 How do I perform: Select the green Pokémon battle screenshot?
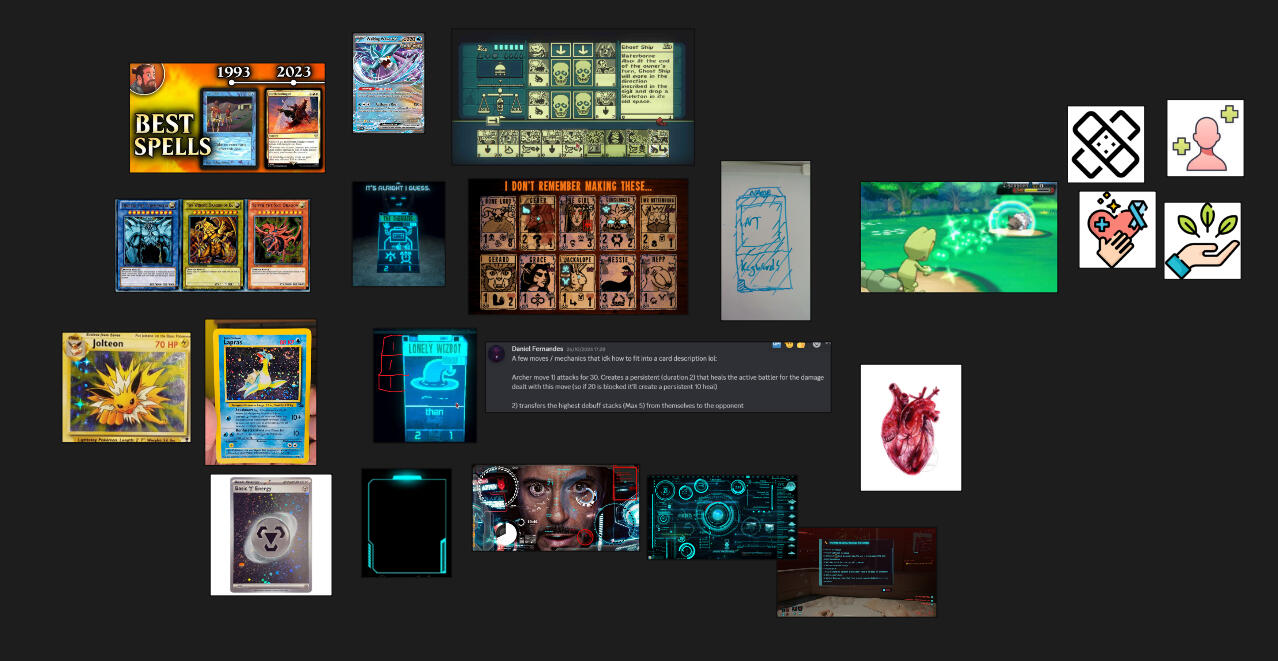[958, 237]
